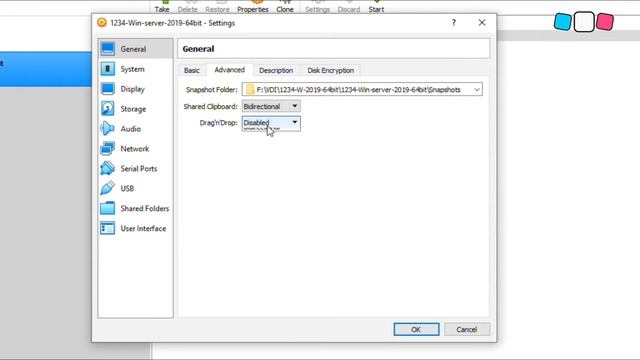Viewport: 640px width, 360px height.
Task: Close the Settings dialog window
Action: [482, 23]
